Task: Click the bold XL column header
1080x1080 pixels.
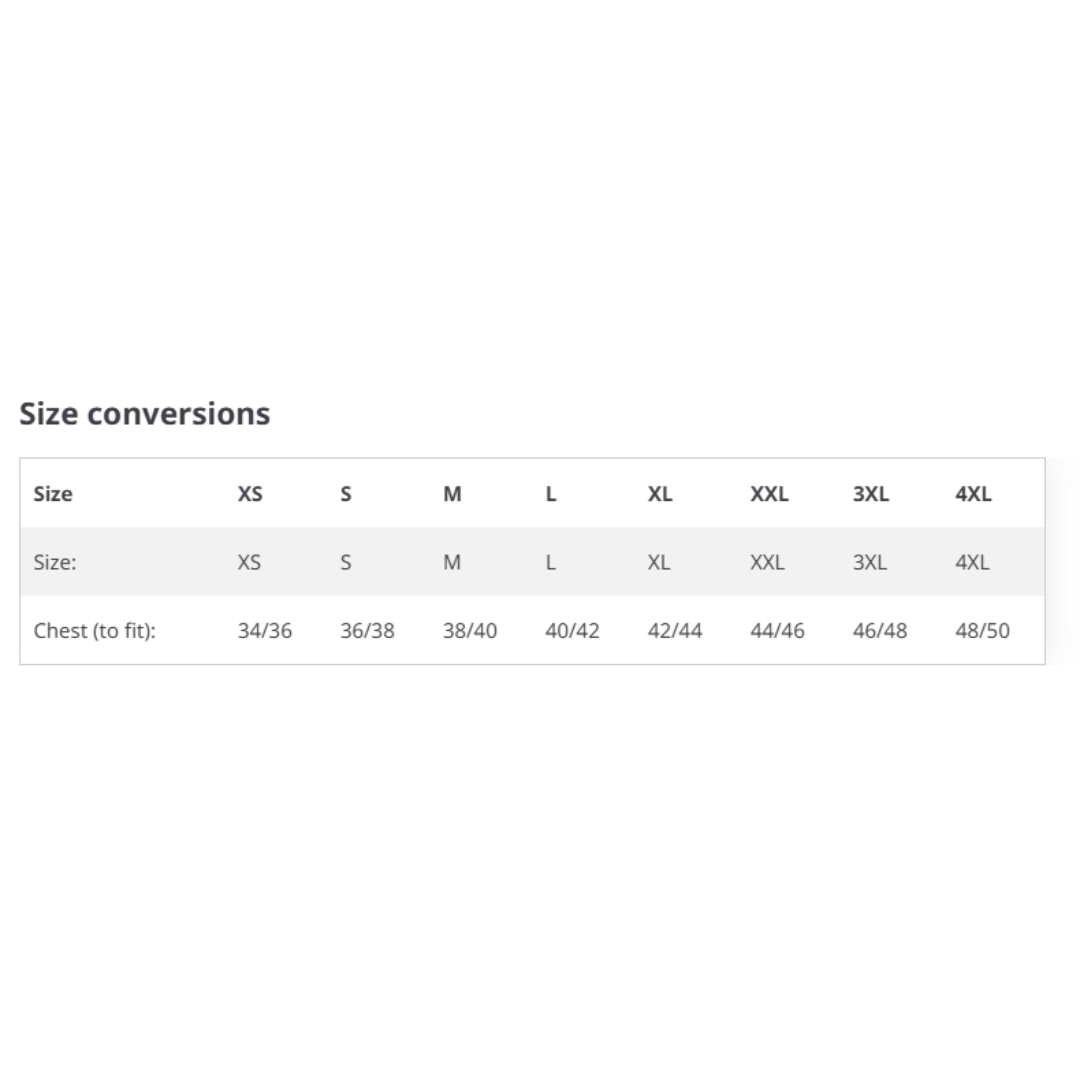Action: coord(660,494)
